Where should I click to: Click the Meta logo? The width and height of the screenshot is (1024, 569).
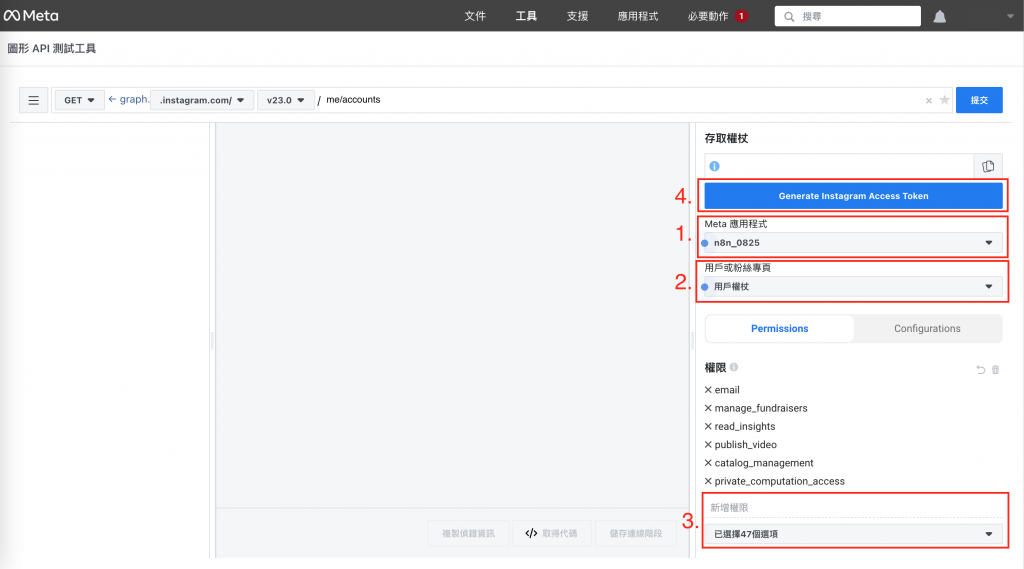click(31, 16)
